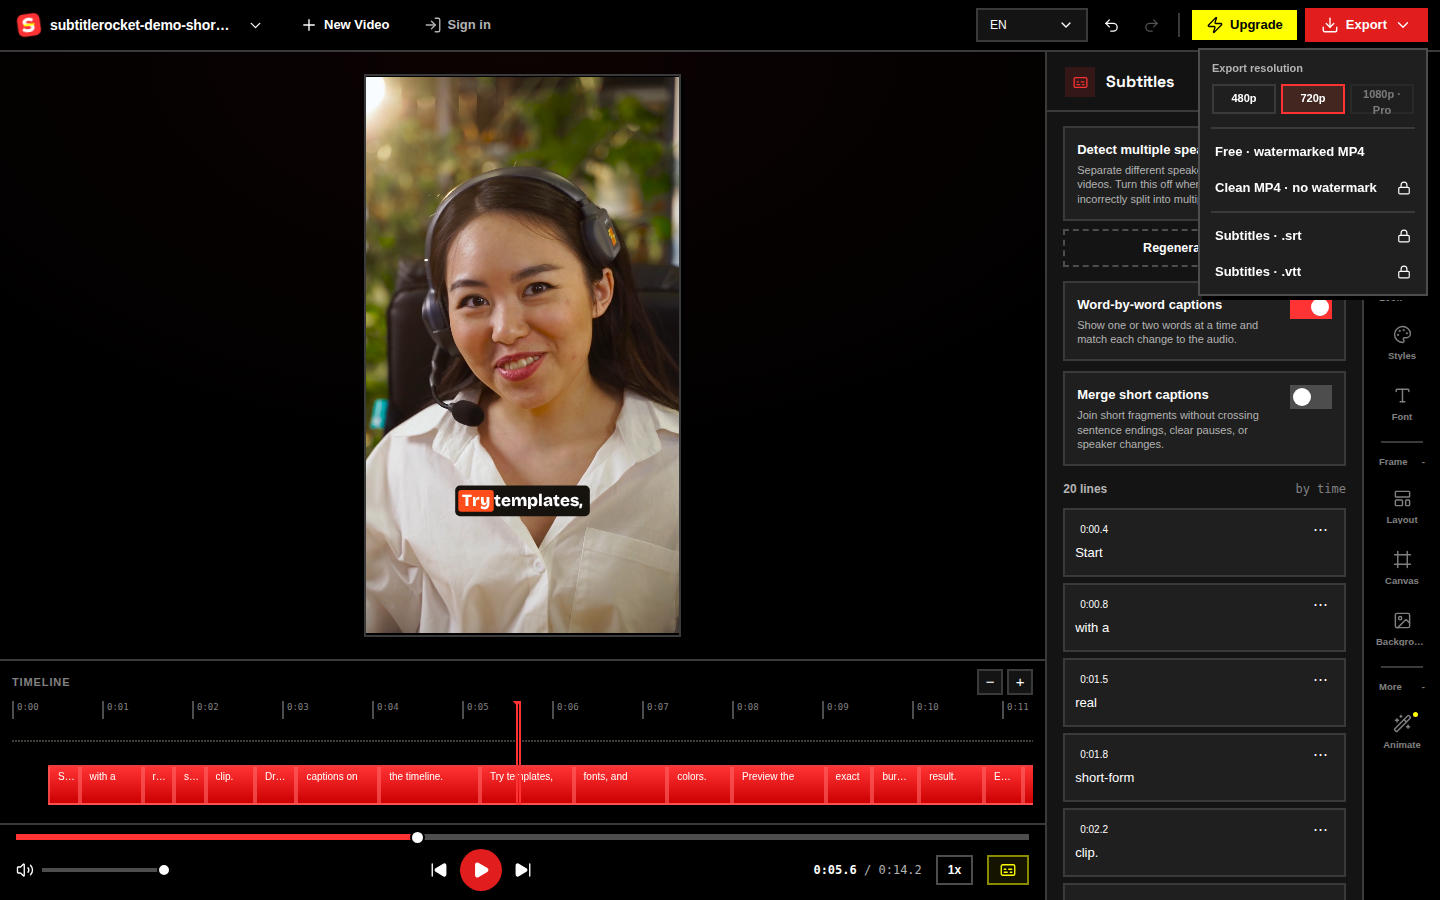Click the video preview caption 'Try templates,'

(x=522, y=501)
